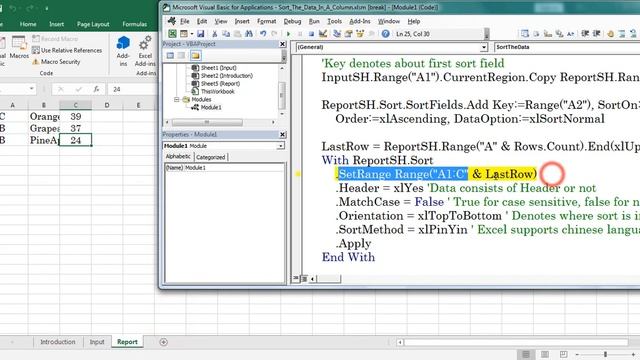
Task: Switch to Alphabetic tab in Properties
Action: (x=178, y=157)
